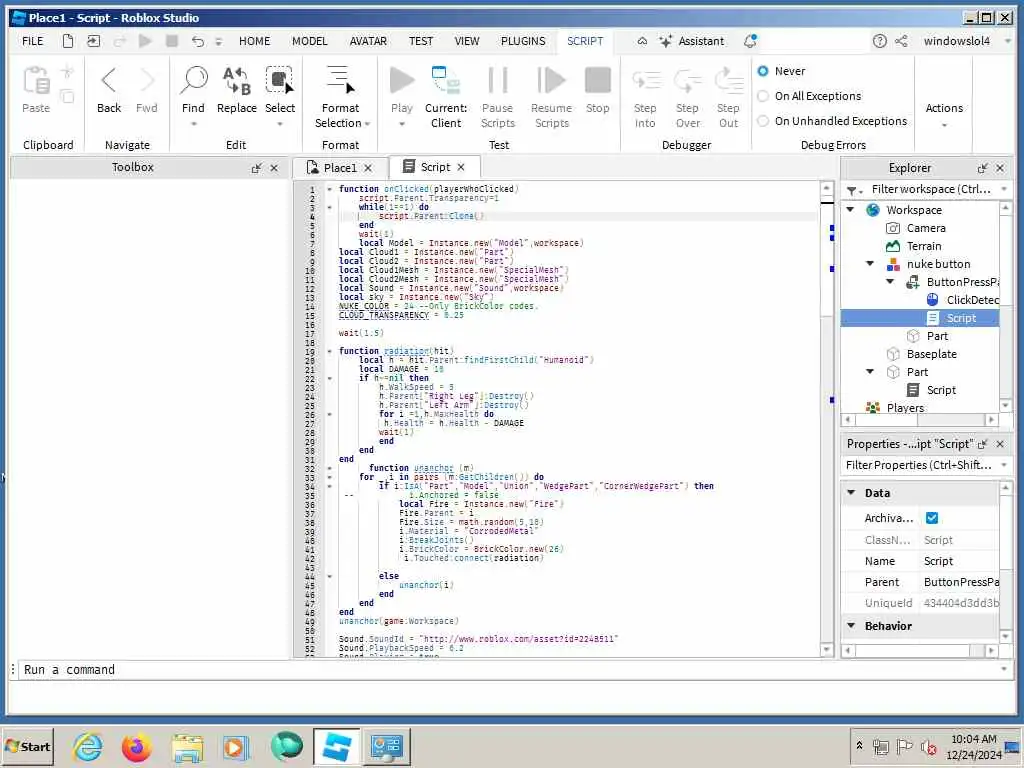This screenshot has width=1024, height=768.
Task: Collapse the ButtonPressPart node
Action: tap(890, 282)
